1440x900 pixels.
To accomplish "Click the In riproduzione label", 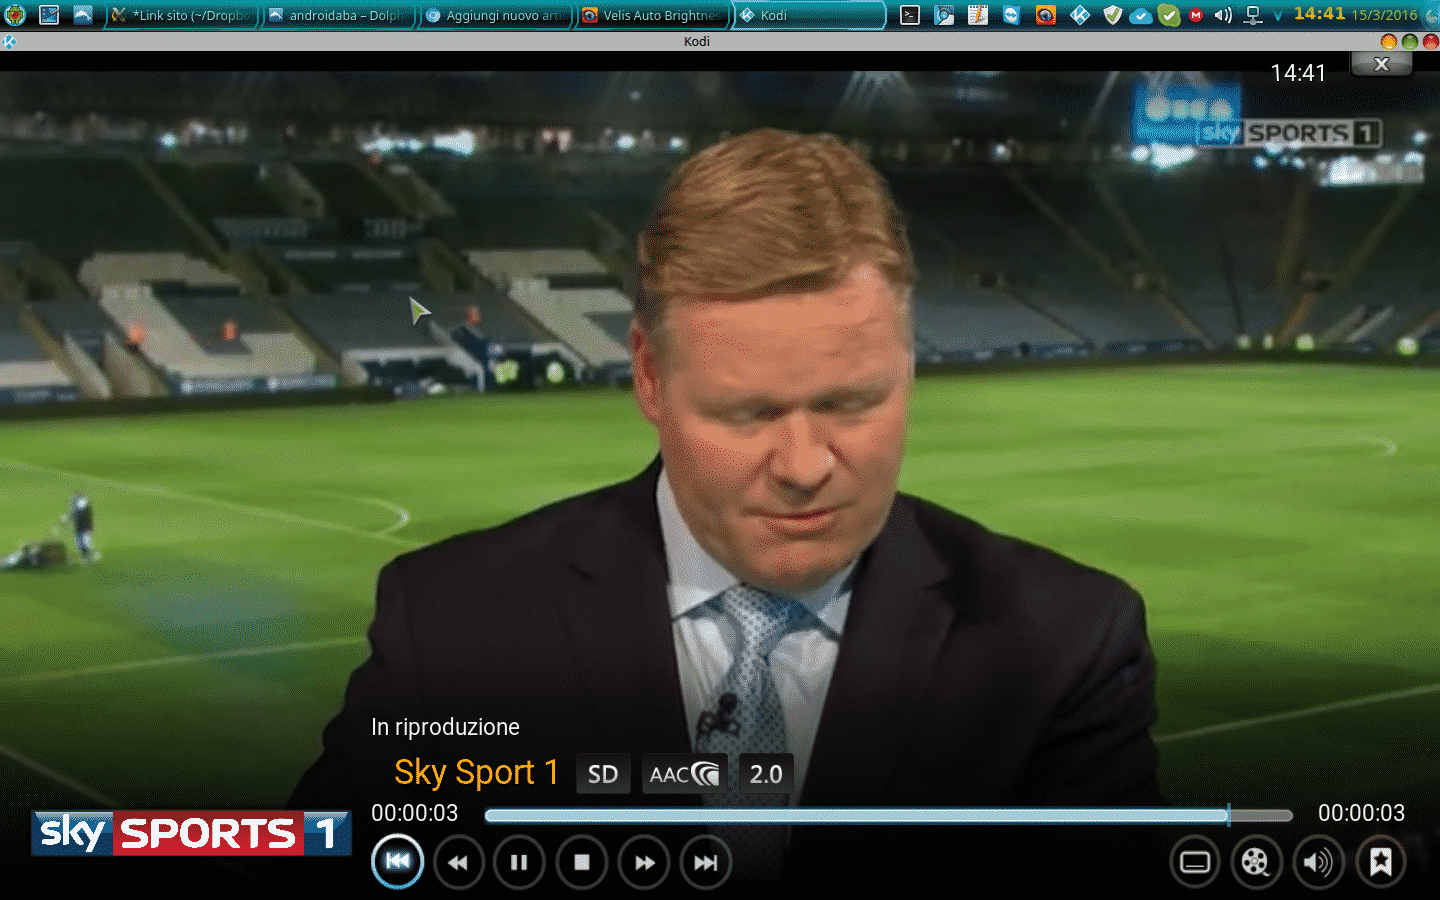I will 446,727.
